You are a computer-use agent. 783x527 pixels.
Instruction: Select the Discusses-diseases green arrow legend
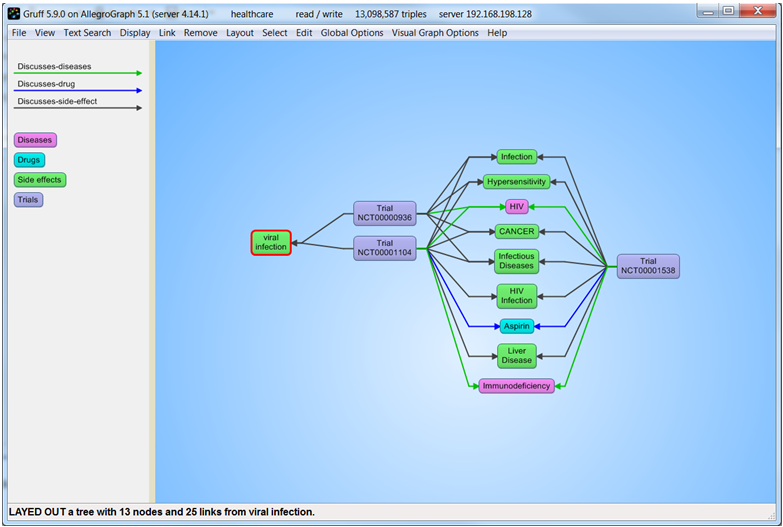(x=79, y=72)
